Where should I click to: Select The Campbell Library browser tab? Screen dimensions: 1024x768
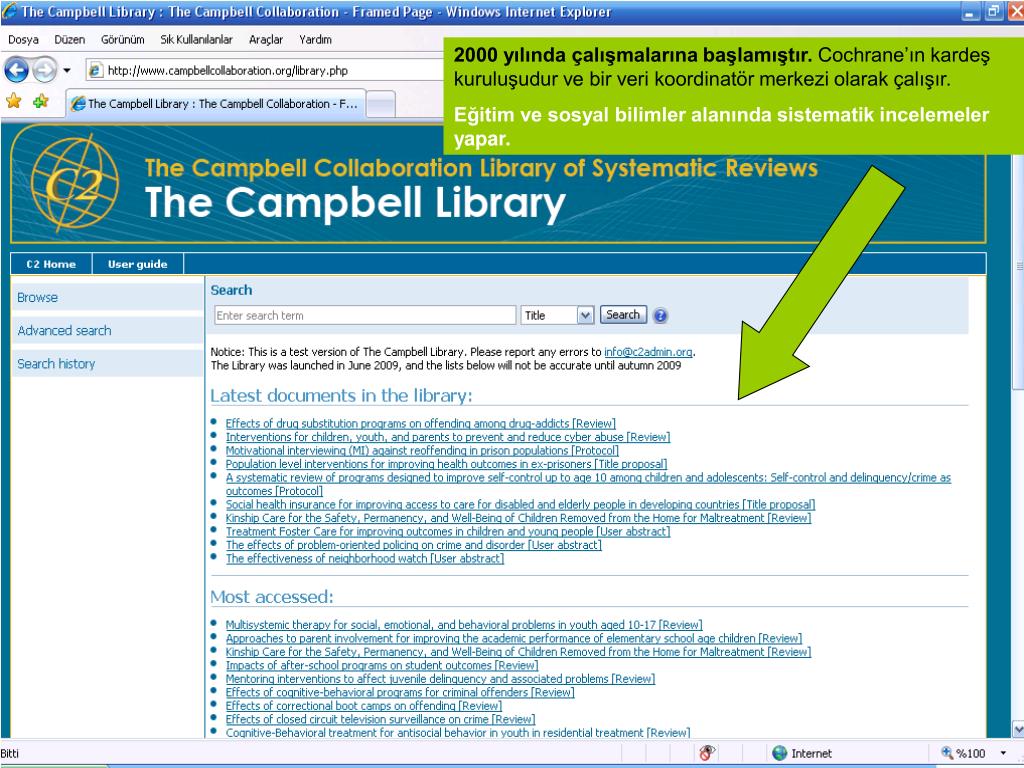click(215, 104)
